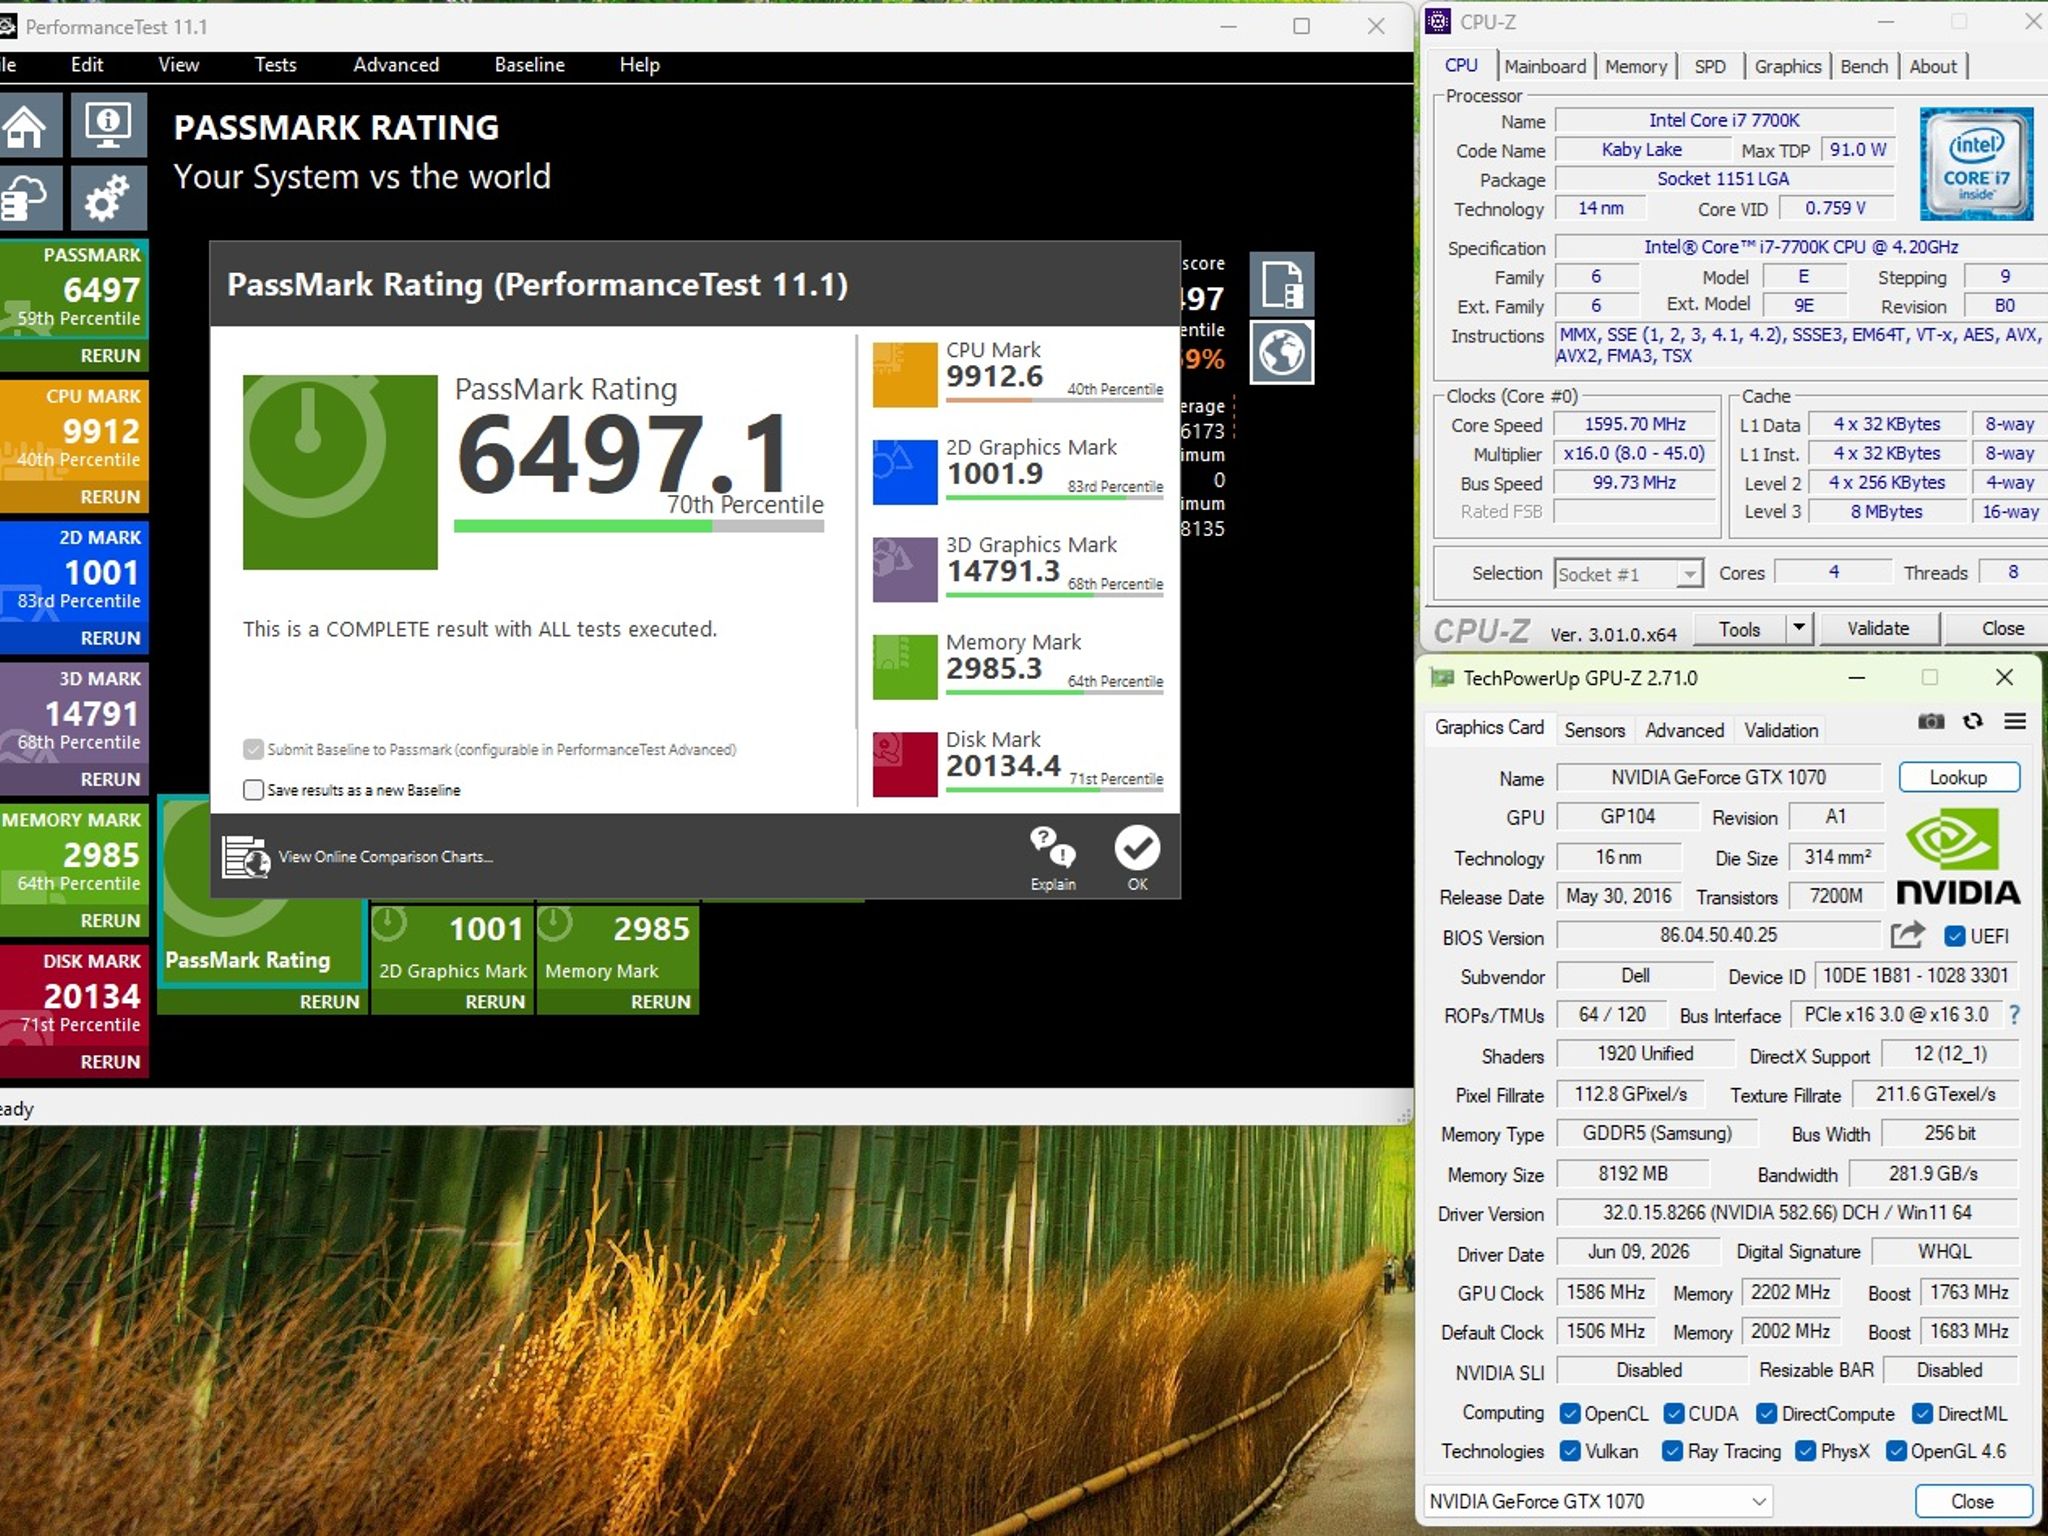This screenshot has height=1536, width=2048.
Task: Toggle Submit Baseline to Passmark checkbox
Action: pos(253,749)
